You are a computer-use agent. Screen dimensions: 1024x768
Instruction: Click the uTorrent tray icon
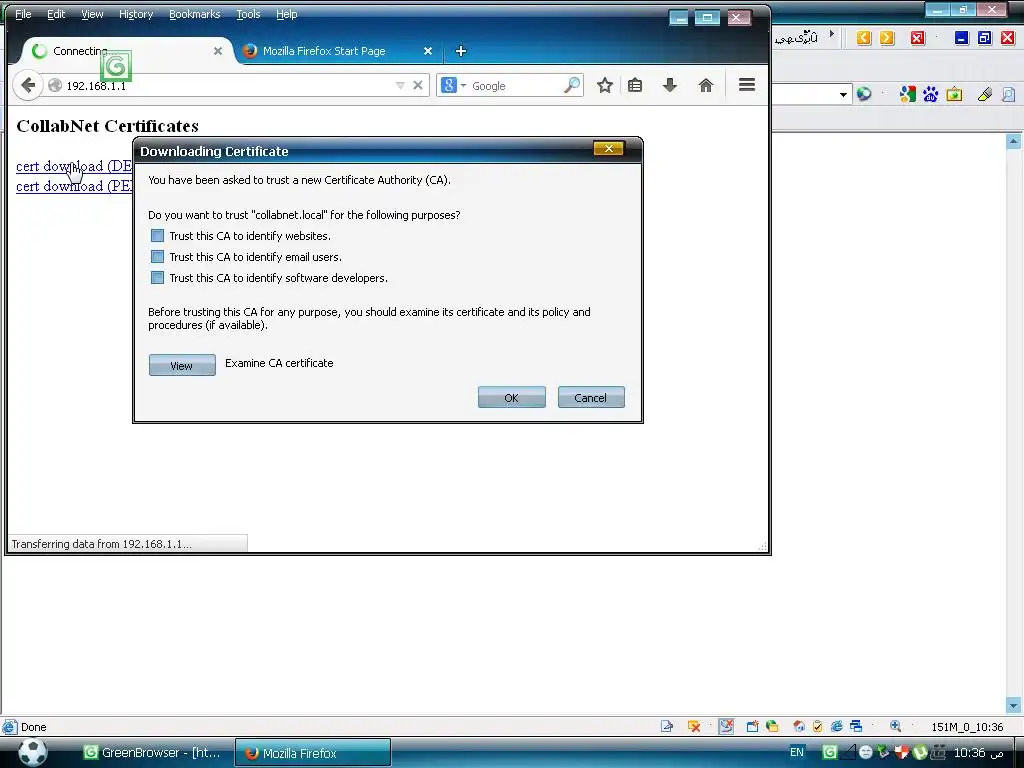[920, 752]
